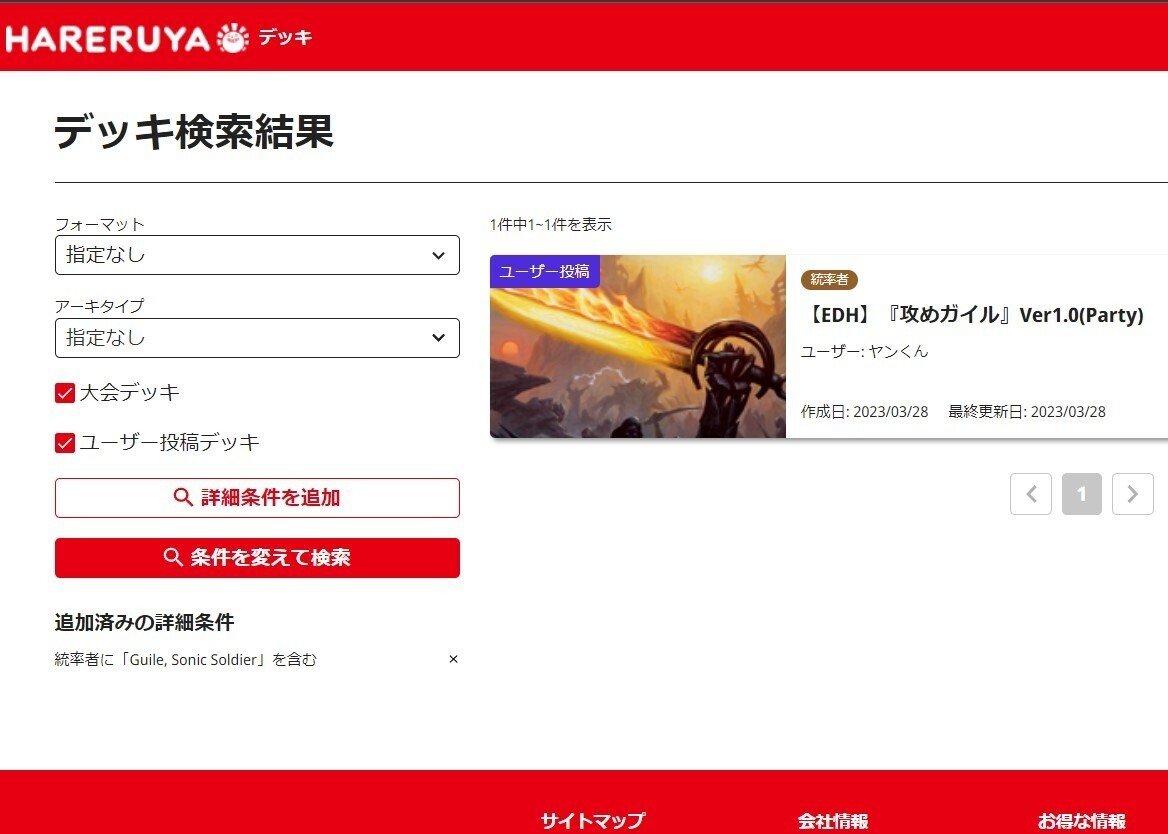1168x834 pixels.
Task: Click the 1件中1~1件を表示 result count
Action: pyautogui.click(x=550, y=224)
